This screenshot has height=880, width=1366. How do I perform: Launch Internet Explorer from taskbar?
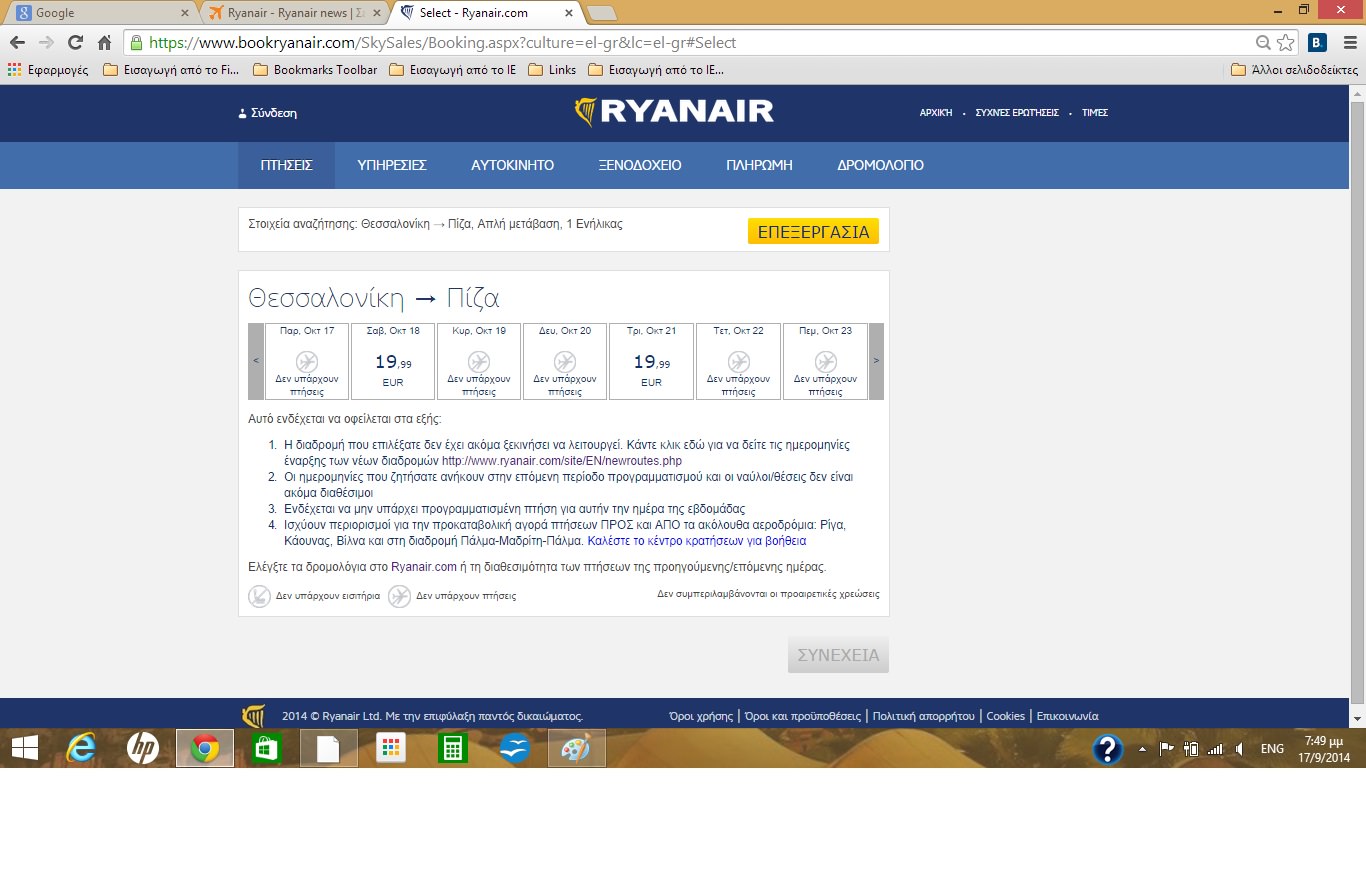click(x=81, y=748)
